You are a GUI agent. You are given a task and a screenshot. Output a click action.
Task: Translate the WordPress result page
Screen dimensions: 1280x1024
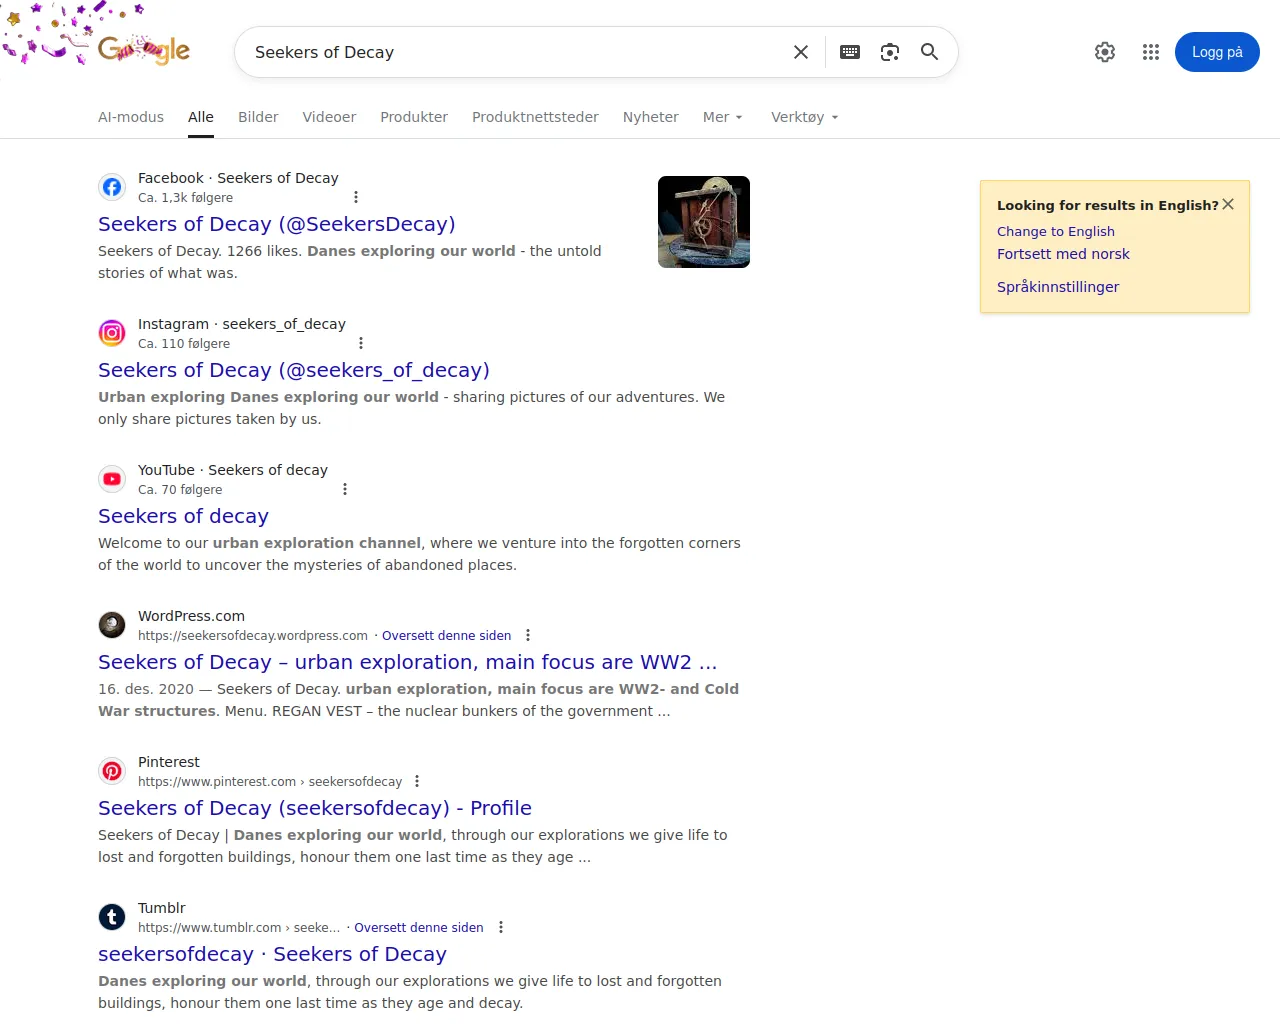(446, 636)
